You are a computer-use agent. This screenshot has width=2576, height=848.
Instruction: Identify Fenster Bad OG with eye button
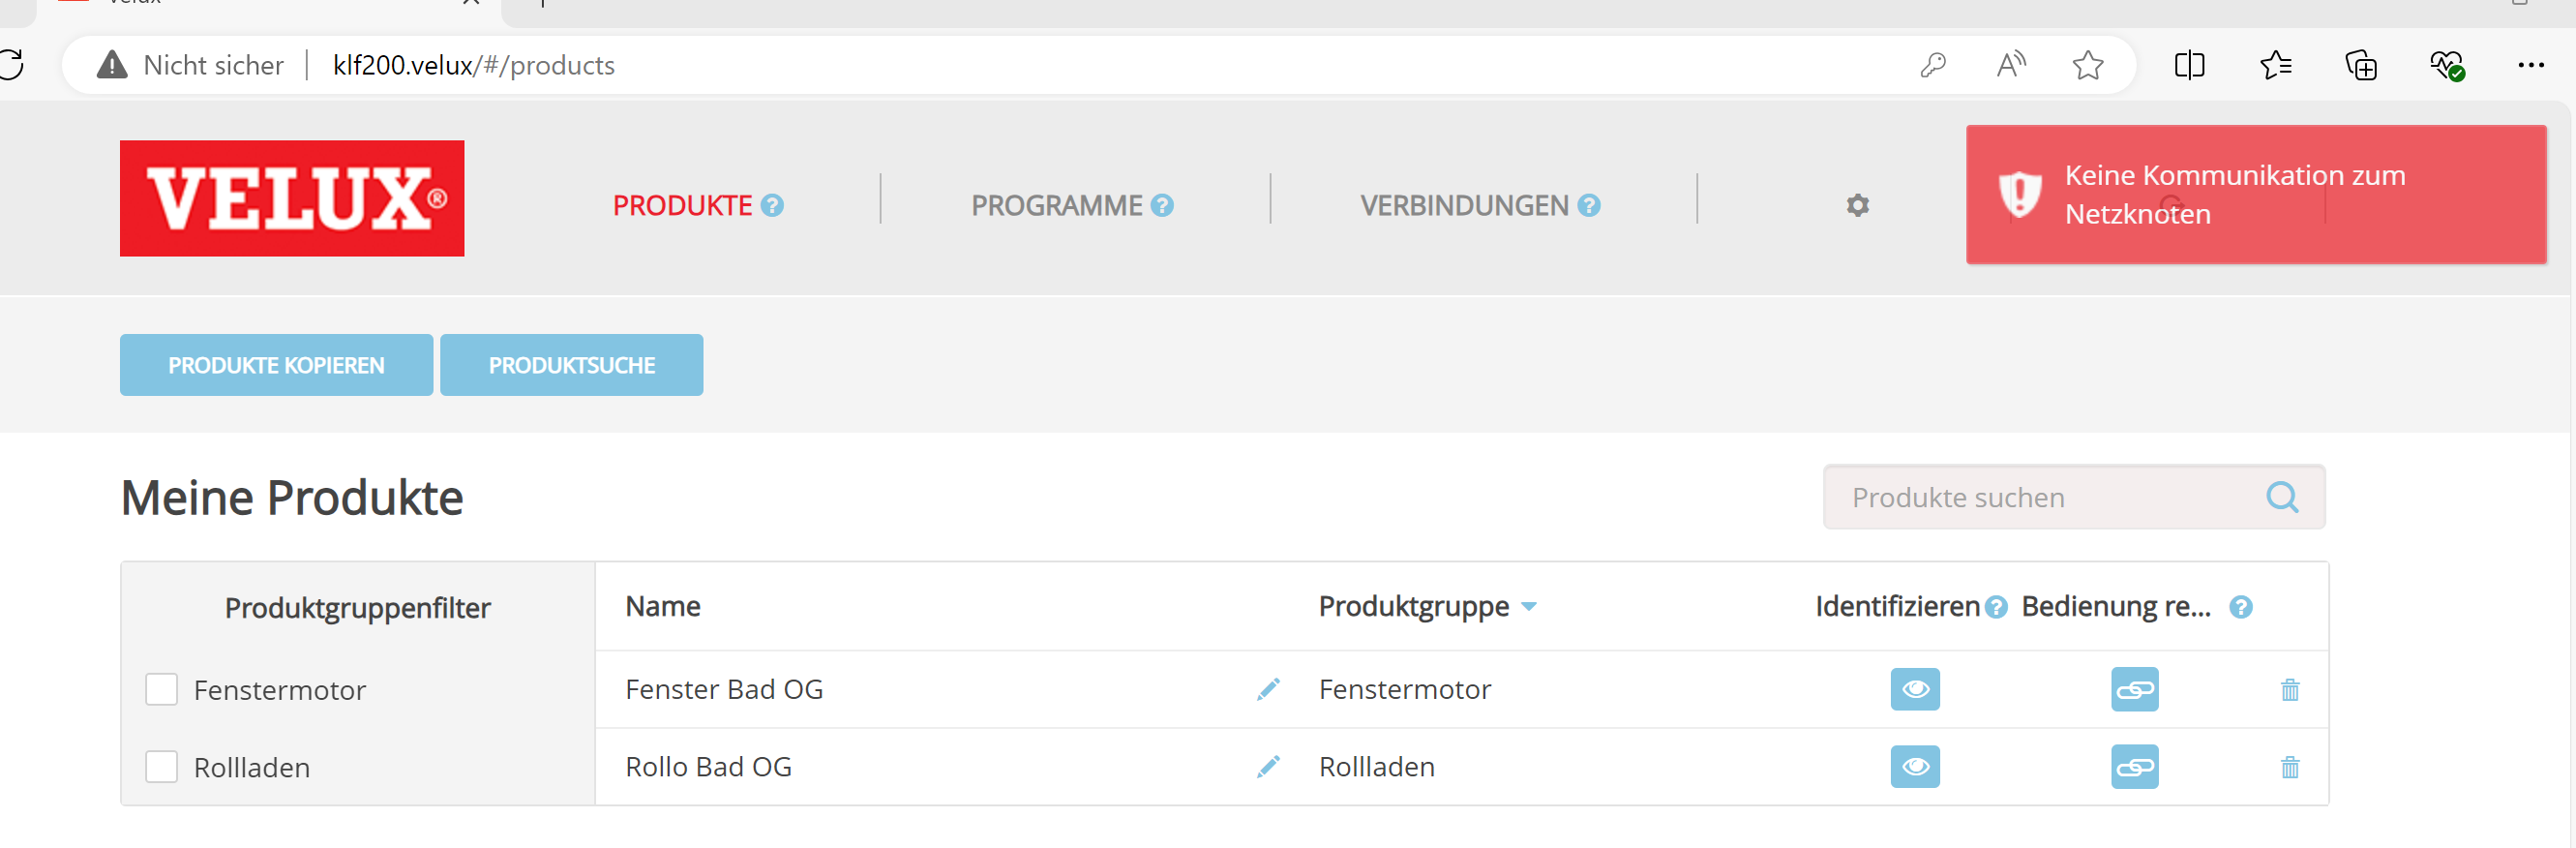pos(1914,689)
